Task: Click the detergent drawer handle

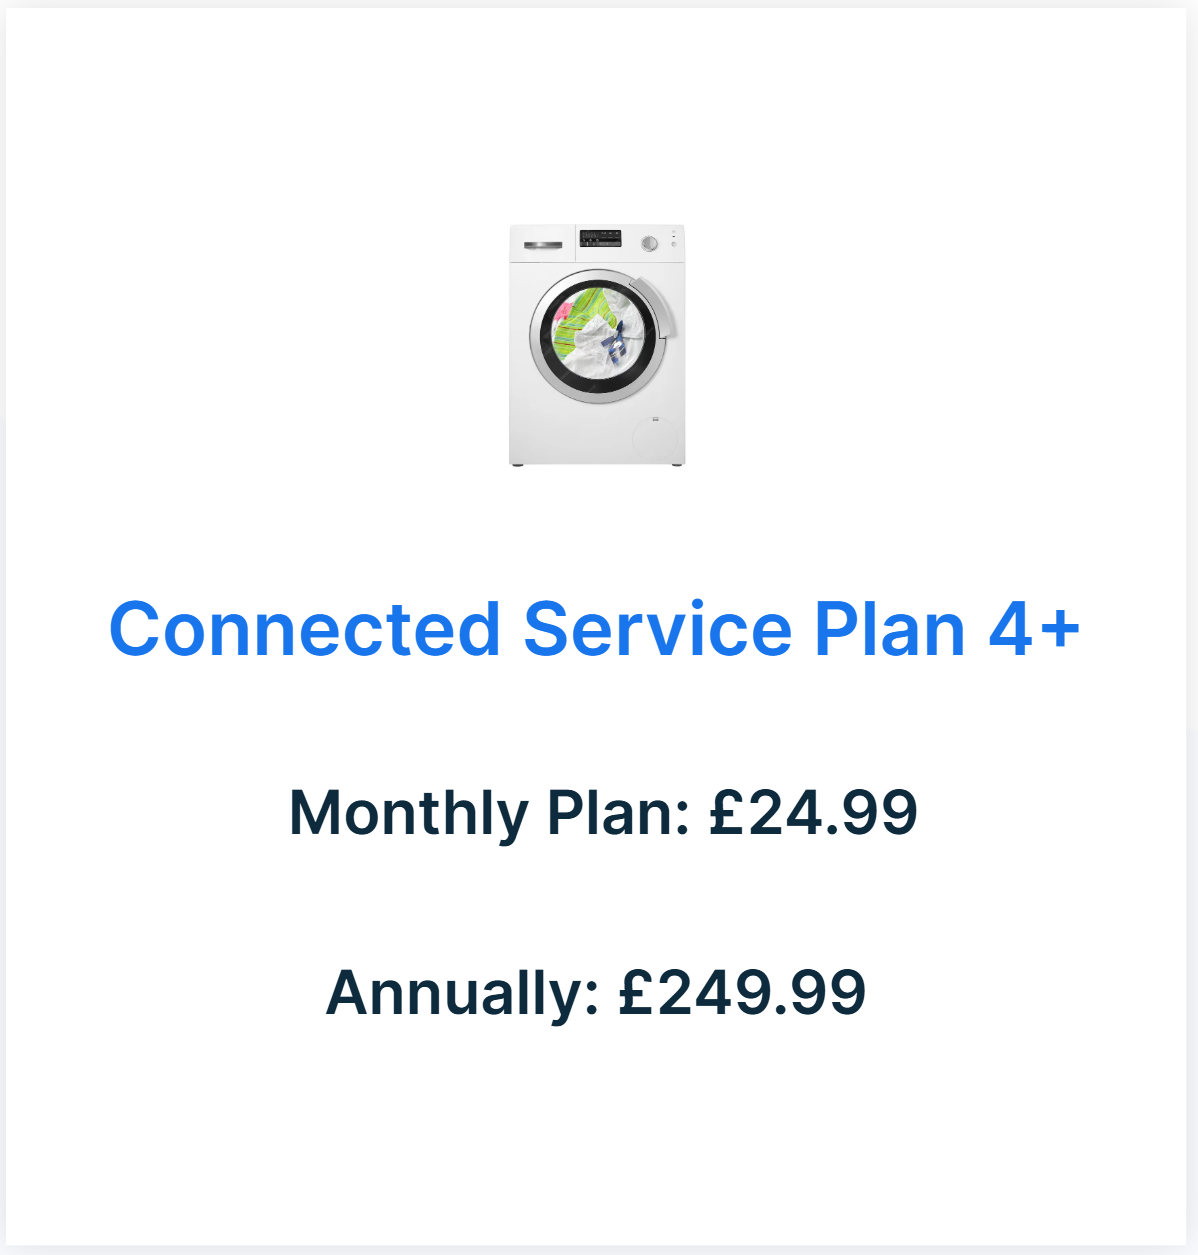Action: tap(542, 245)
